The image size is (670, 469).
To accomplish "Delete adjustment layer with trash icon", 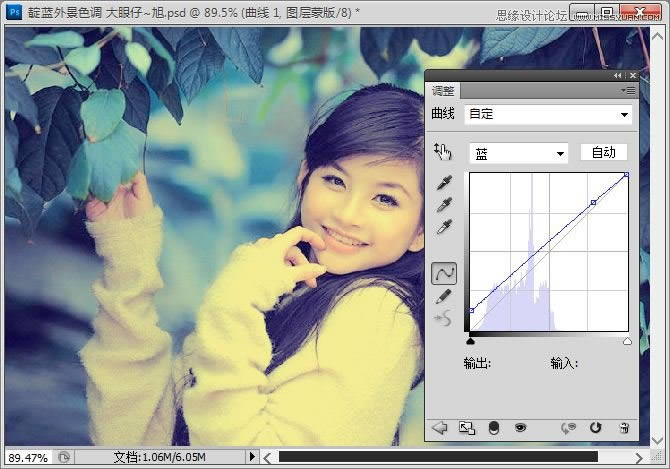I will 624,427.
